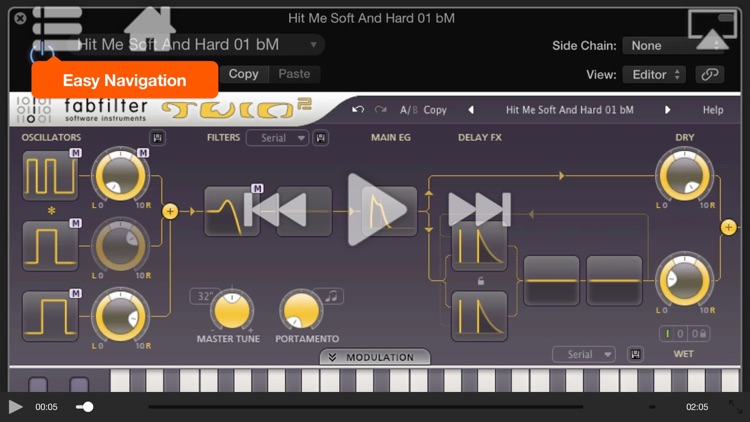Click the plugin link chain icon
Image resolution: width=750 pixels, height=422 pixels.
[x=709, y=75]
